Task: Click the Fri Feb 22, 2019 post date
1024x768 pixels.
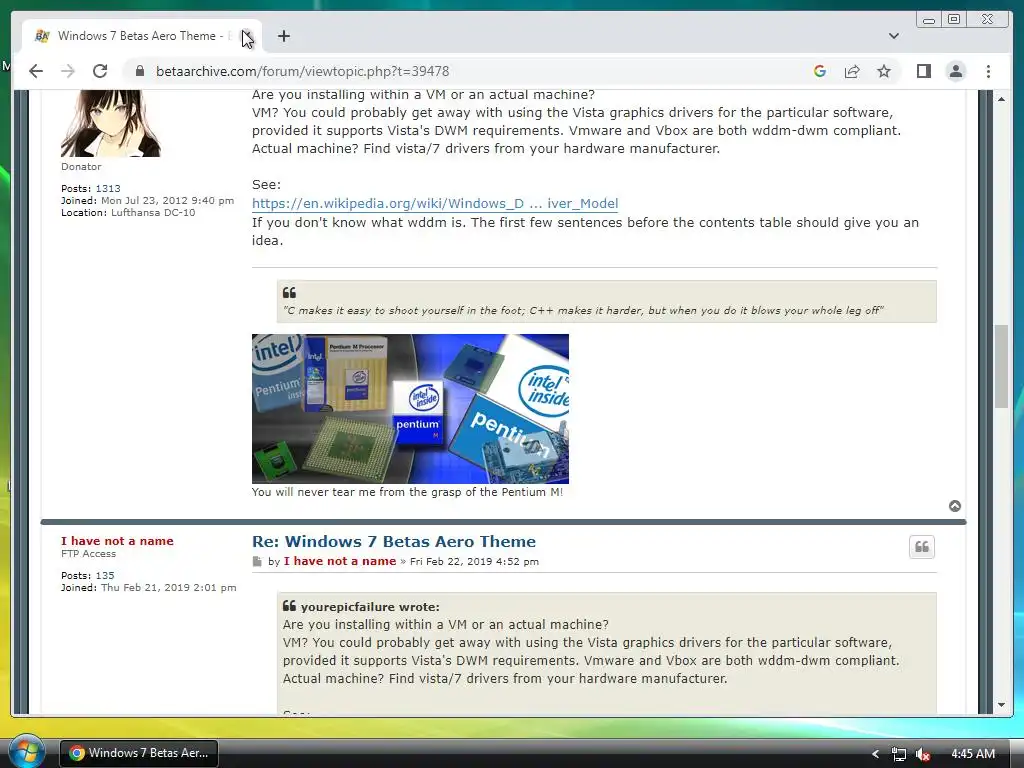Action: click(474, 562)
